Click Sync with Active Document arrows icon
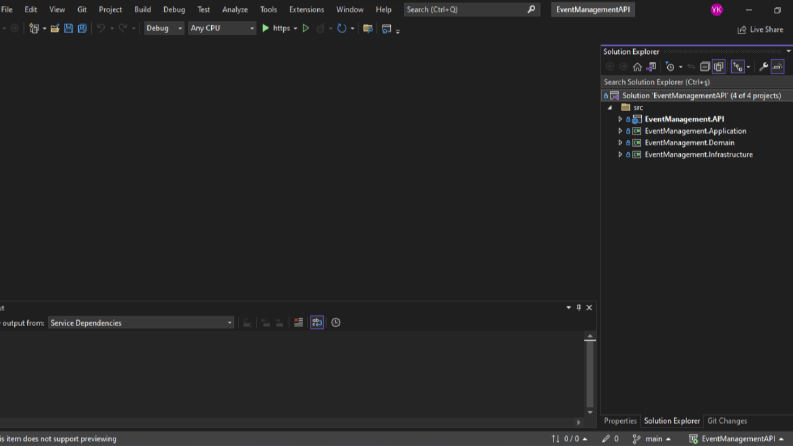This screenshot has height=446, width=793. point(691,67)
